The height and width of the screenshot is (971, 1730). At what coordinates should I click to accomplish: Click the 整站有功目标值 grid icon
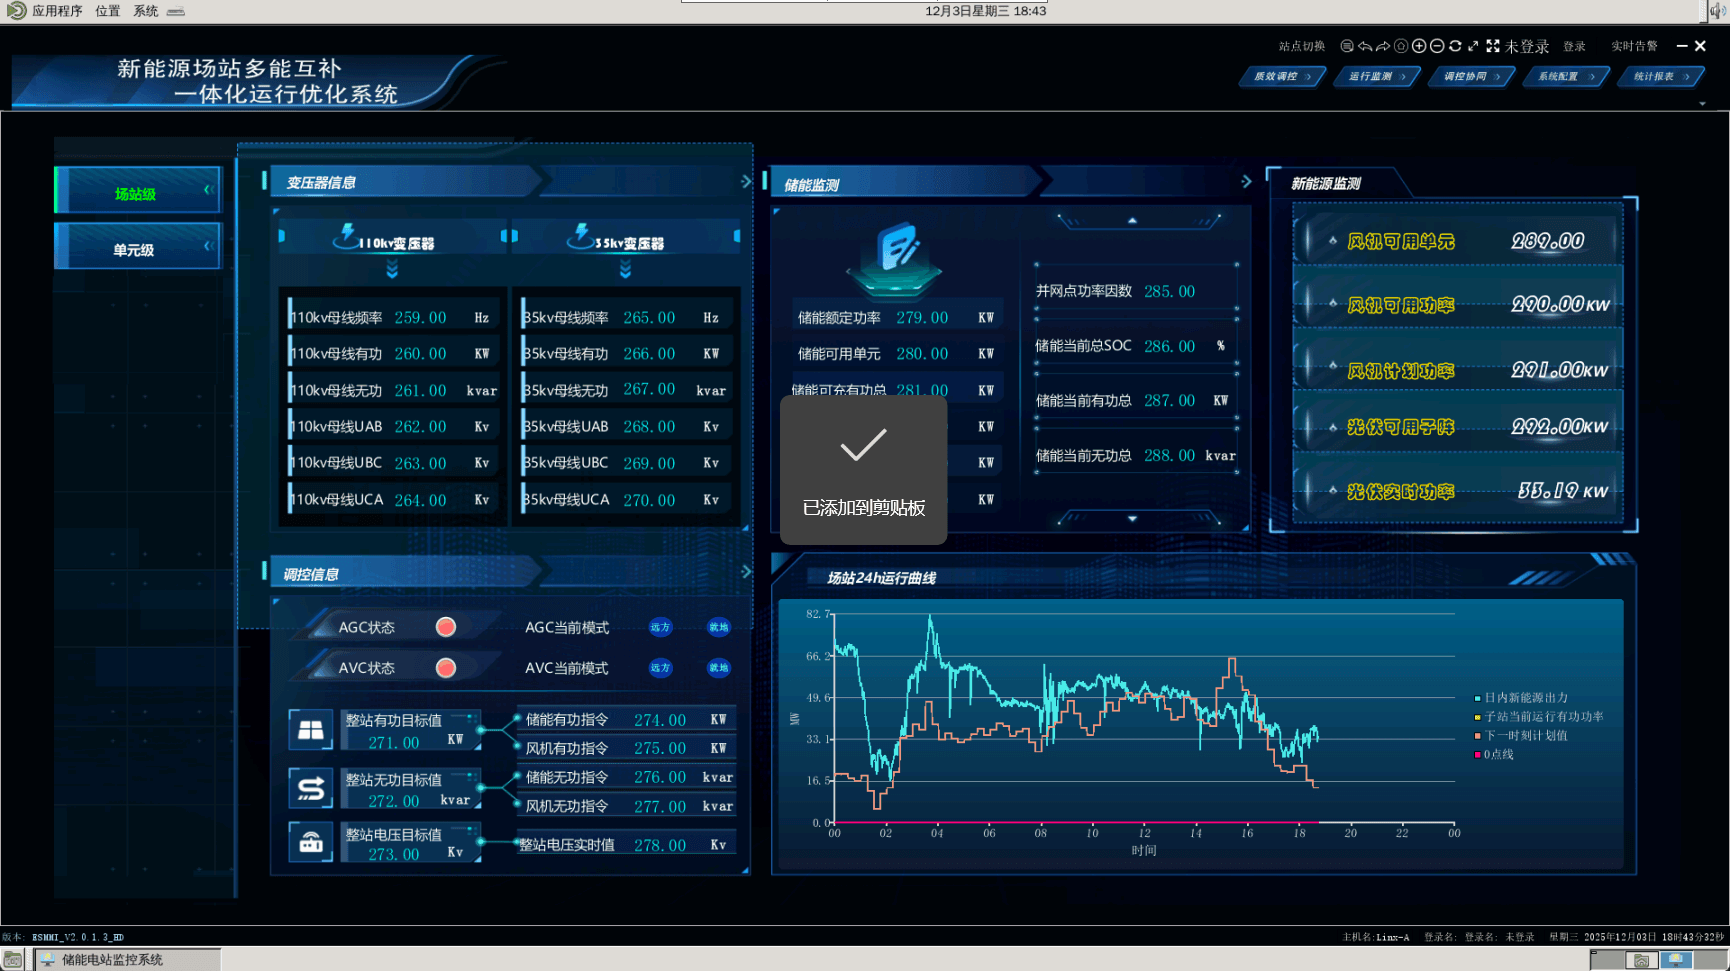[x=311, y=730]
